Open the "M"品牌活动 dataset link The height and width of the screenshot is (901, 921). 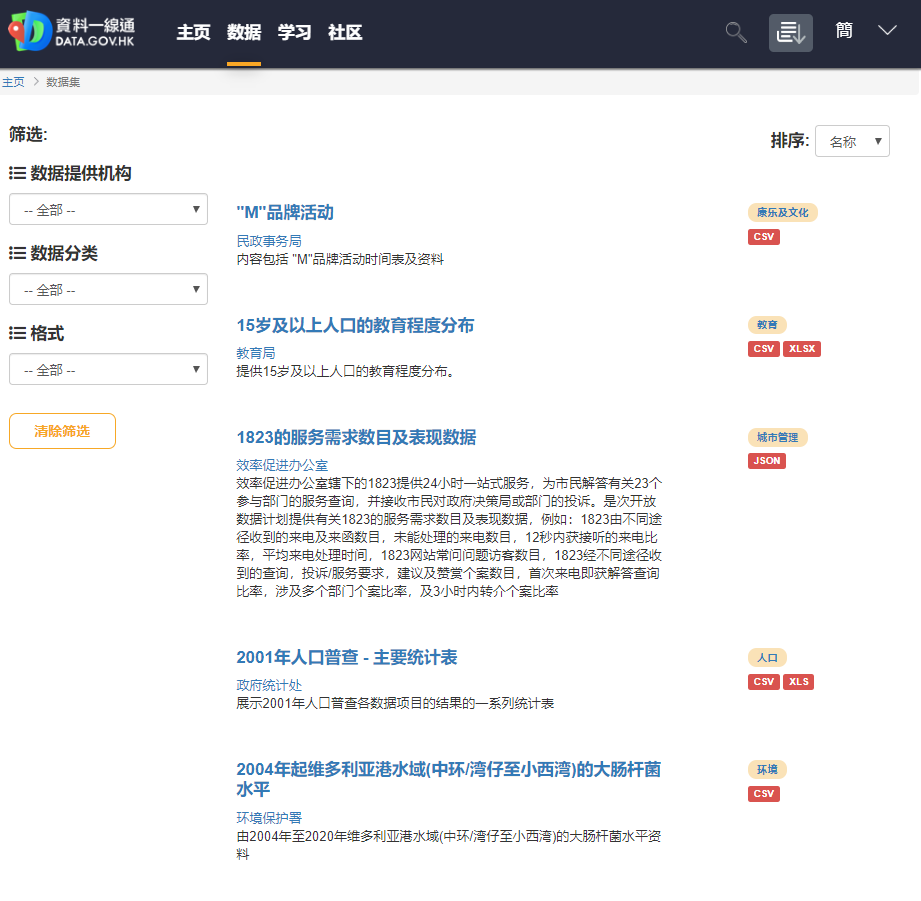[x=285, y=213]
